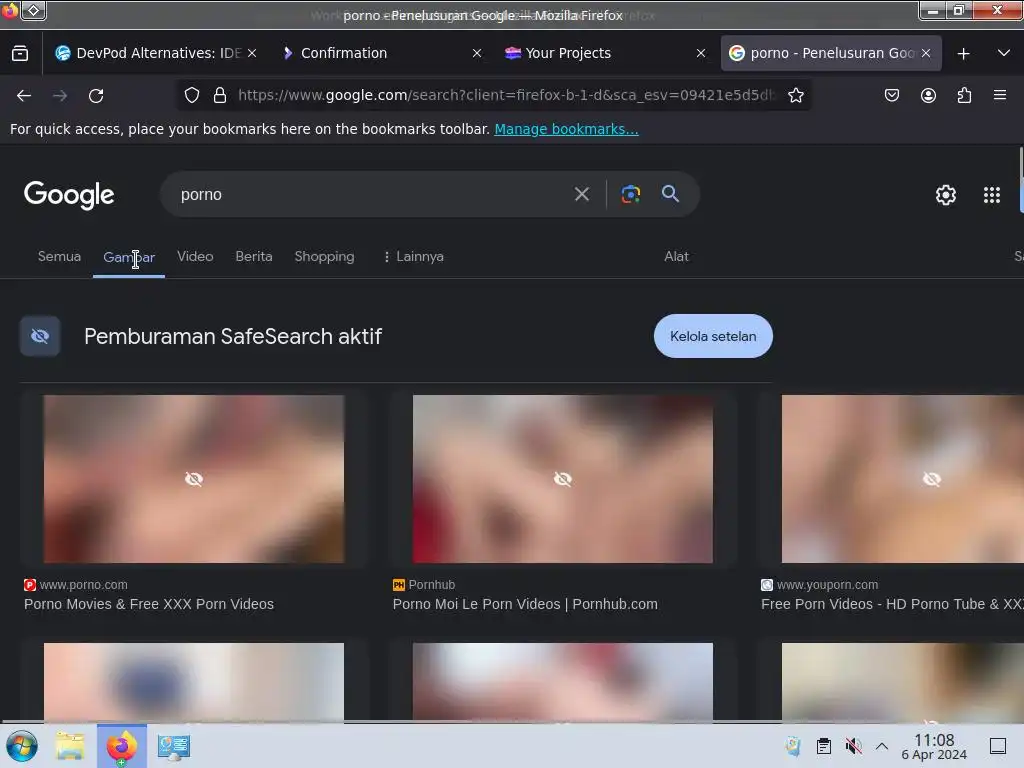Open the clock showing 11:08

934,746
